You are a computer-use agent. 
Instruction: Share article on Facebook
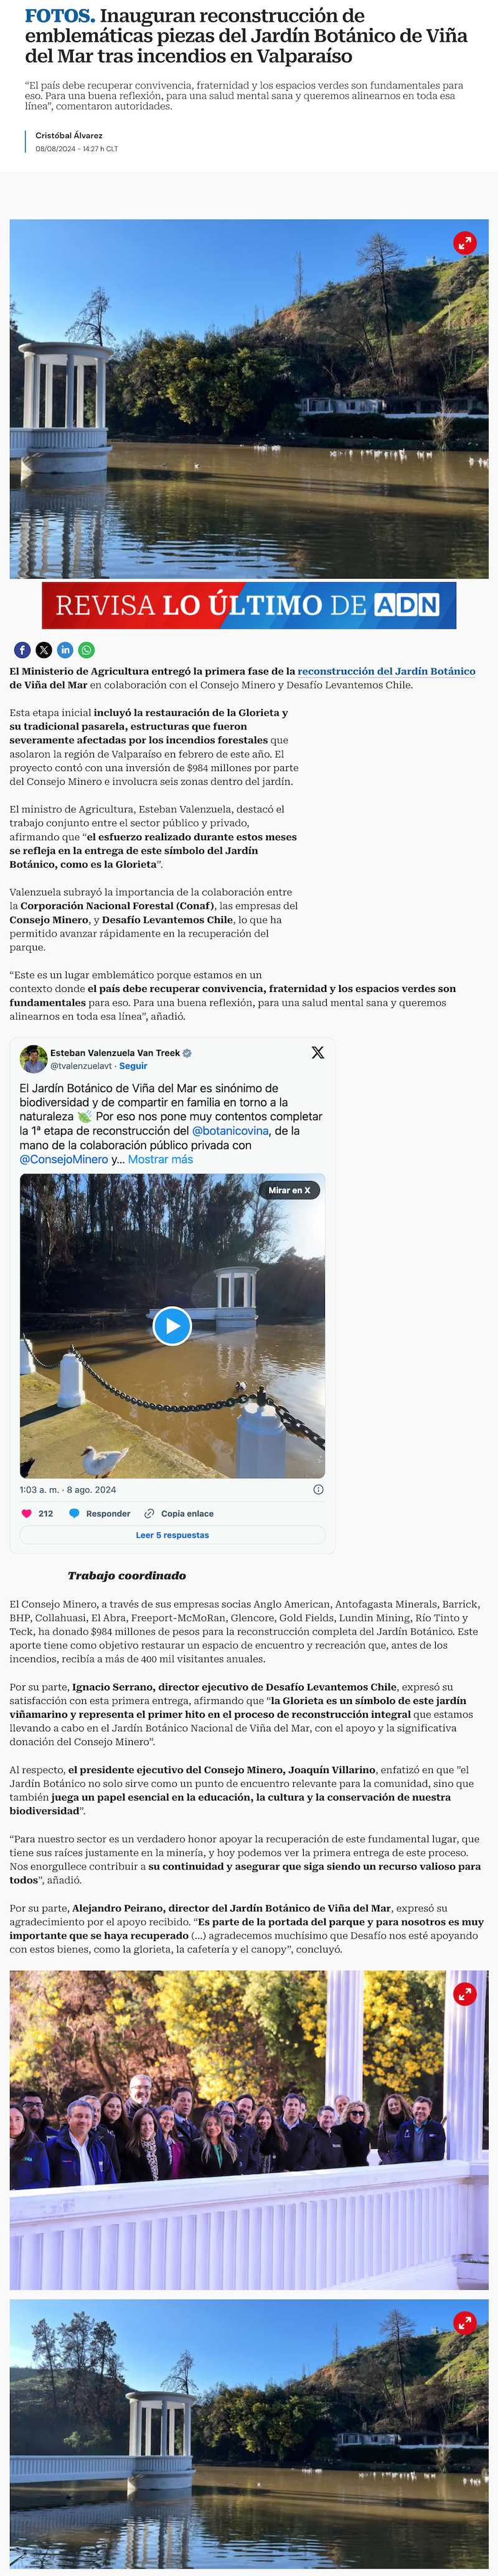(x=22, y=650)
